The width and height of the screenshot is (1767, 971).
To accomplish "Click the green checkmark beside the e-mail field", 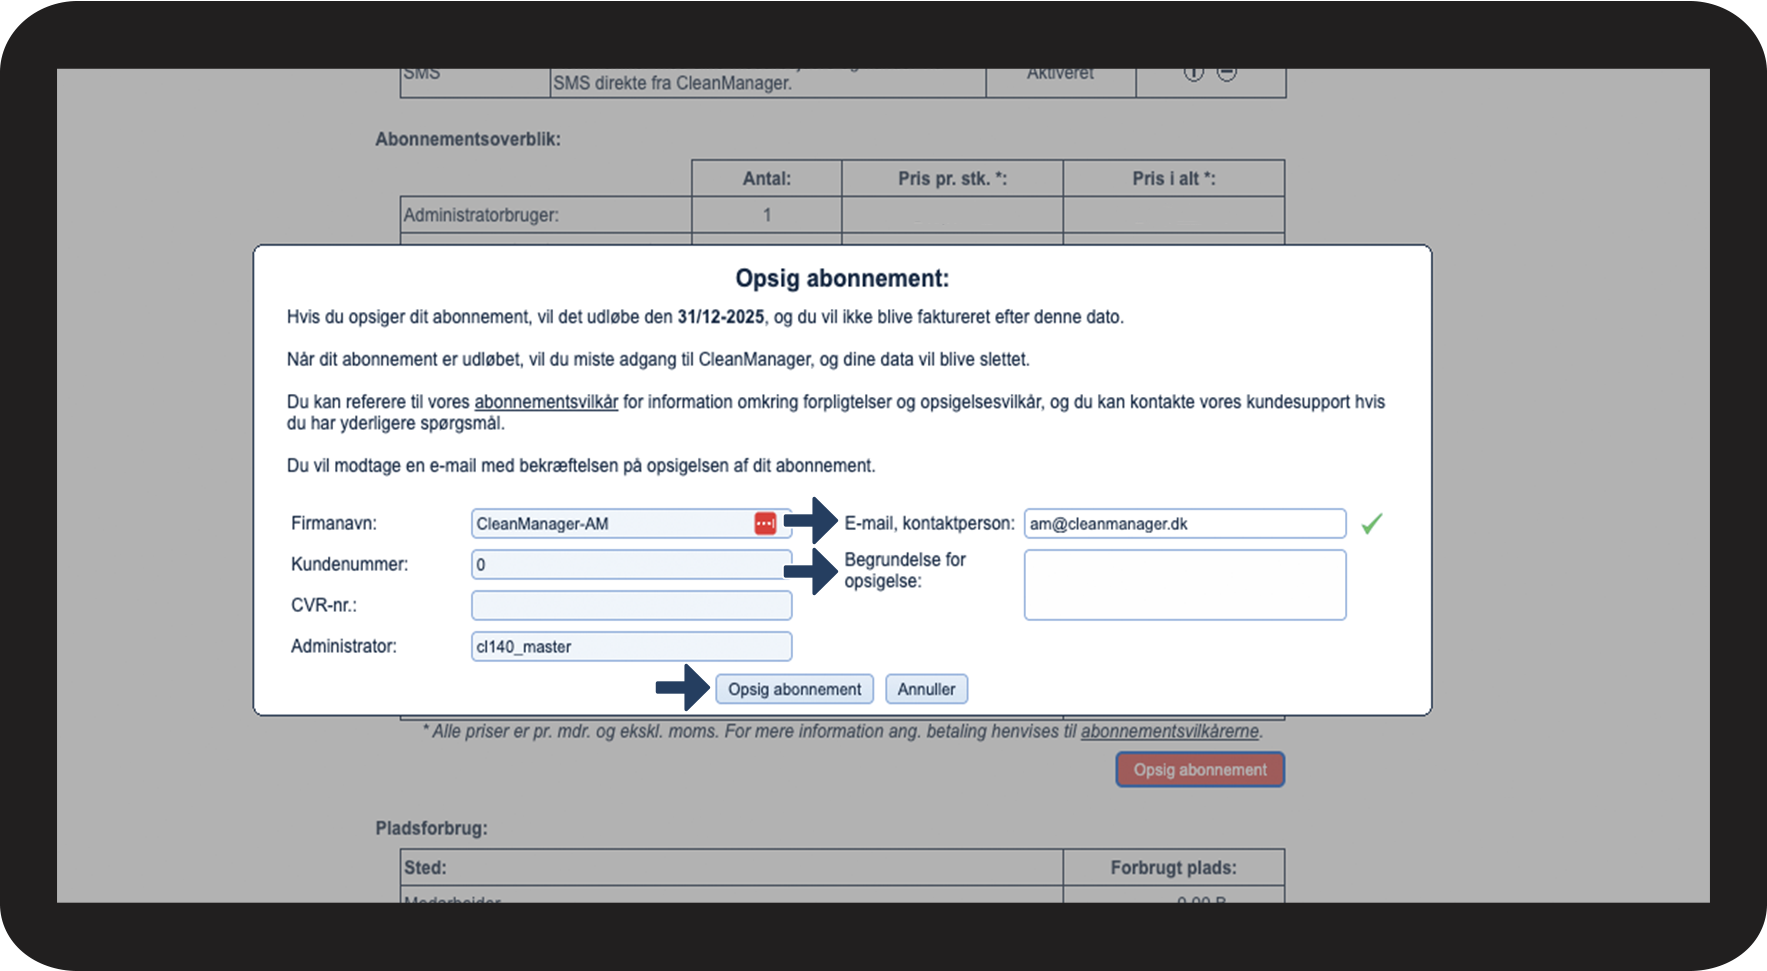I will pos(1372,523).
